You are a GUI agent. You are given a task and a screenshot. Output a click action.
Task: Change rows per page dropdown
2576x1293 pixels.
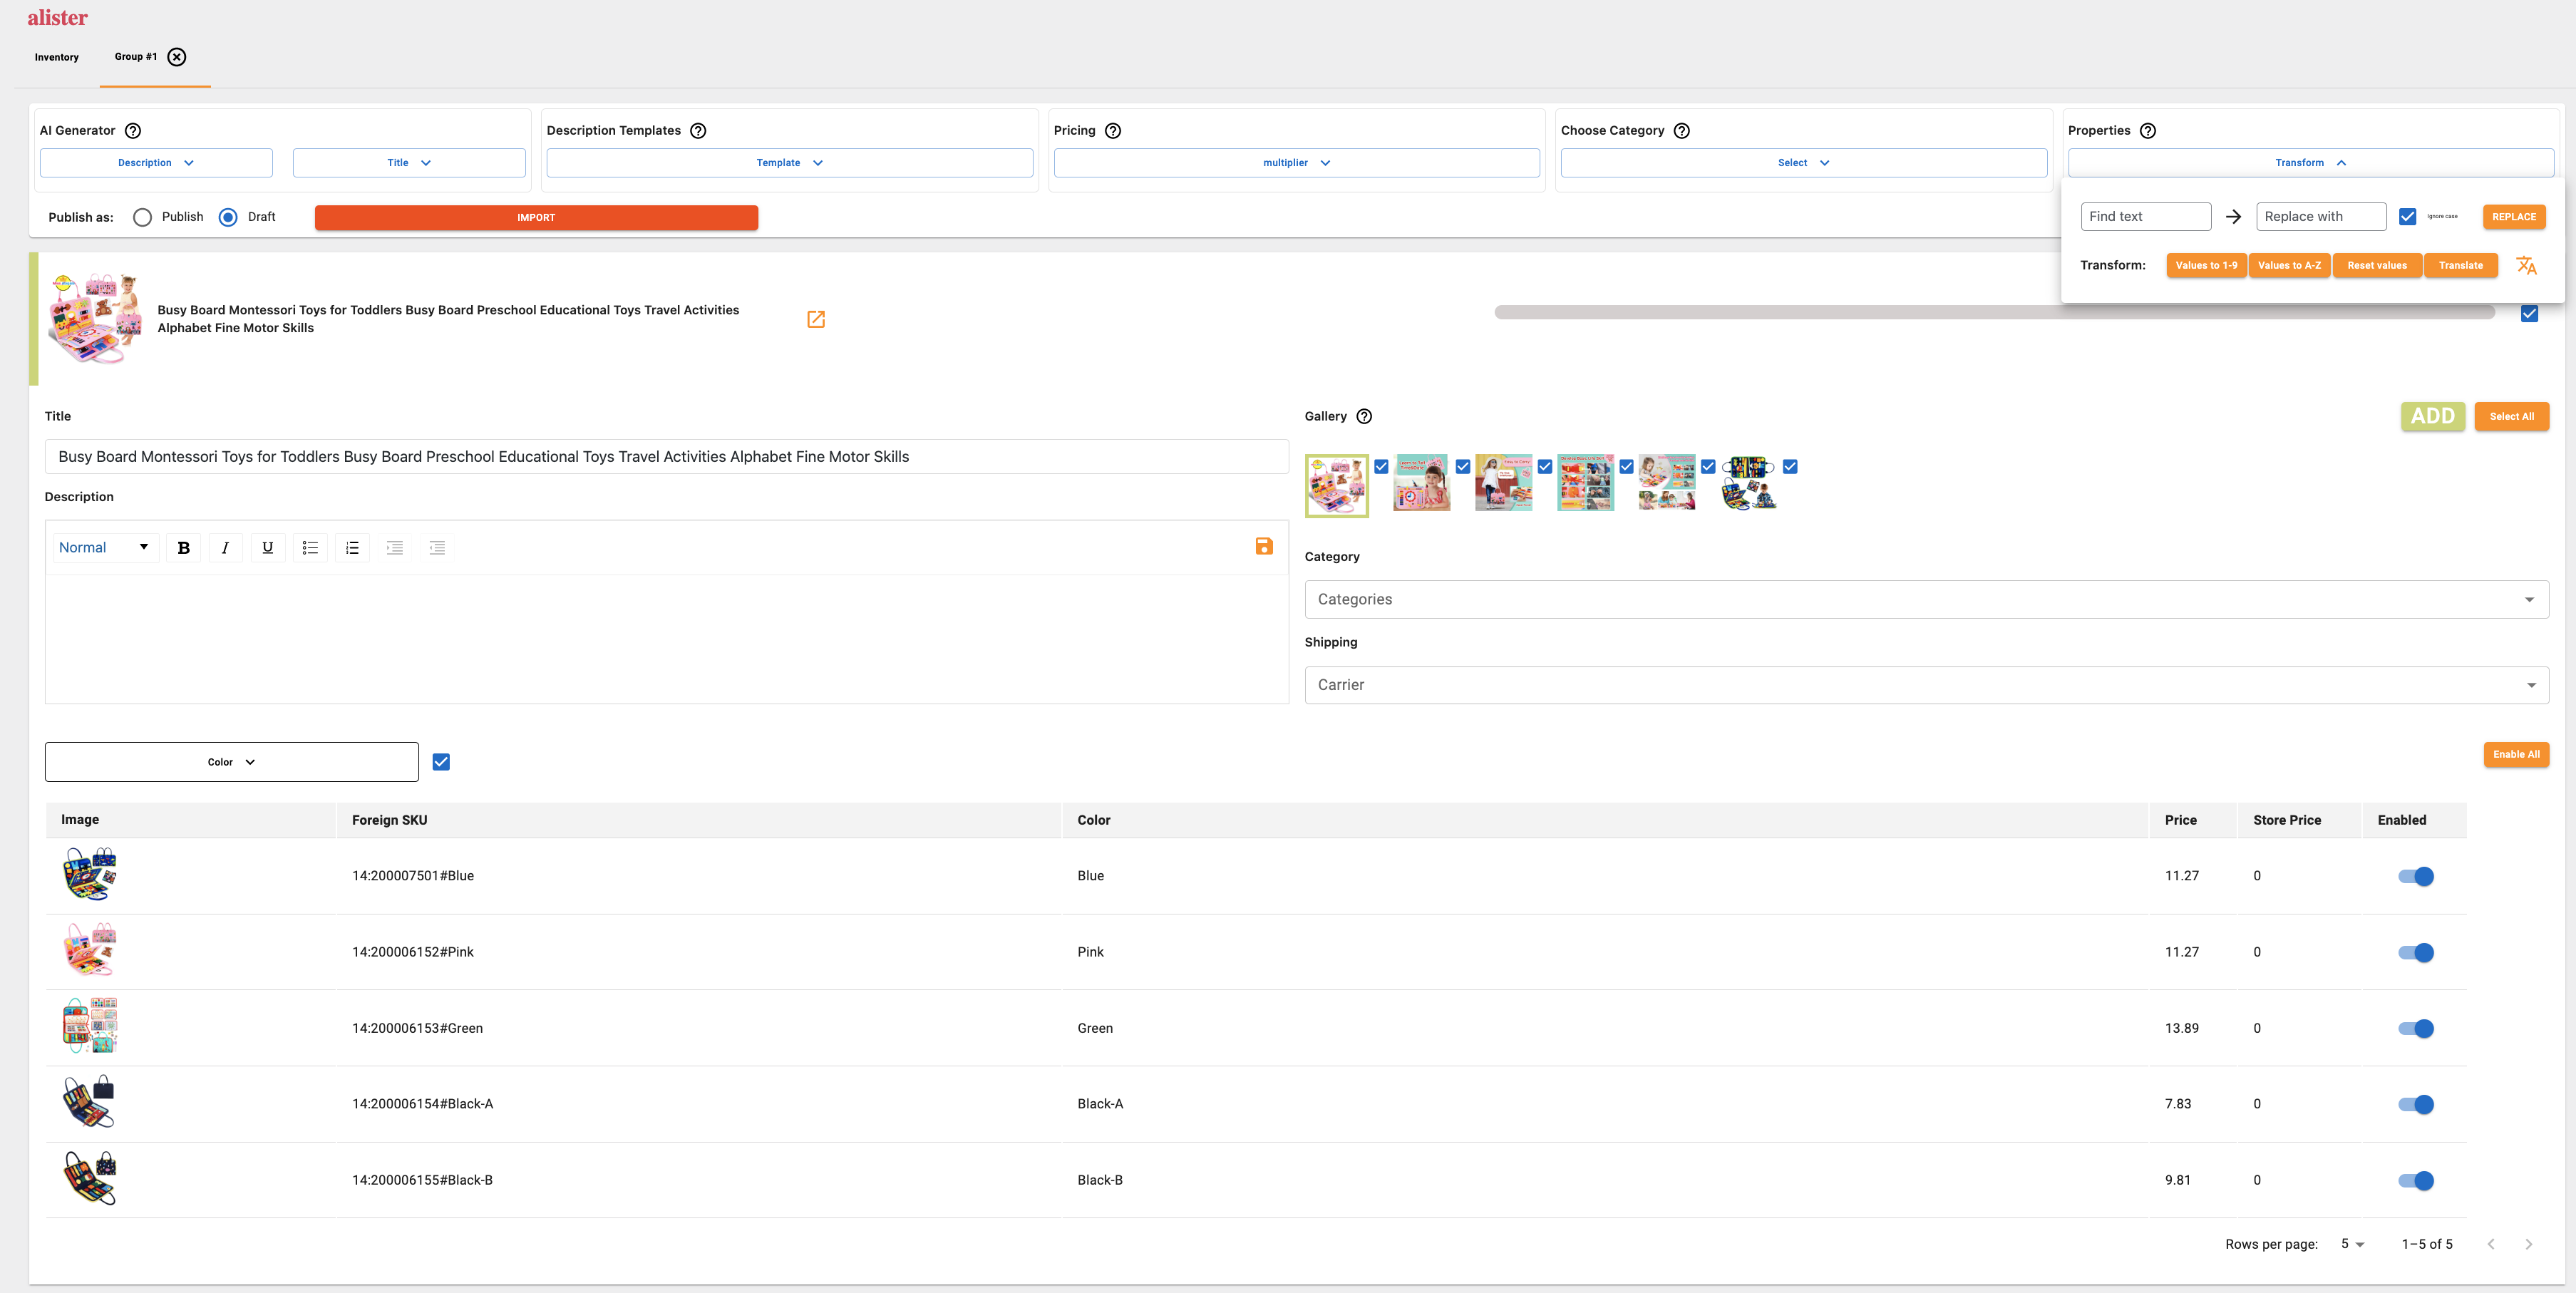coord(2352,1244)
